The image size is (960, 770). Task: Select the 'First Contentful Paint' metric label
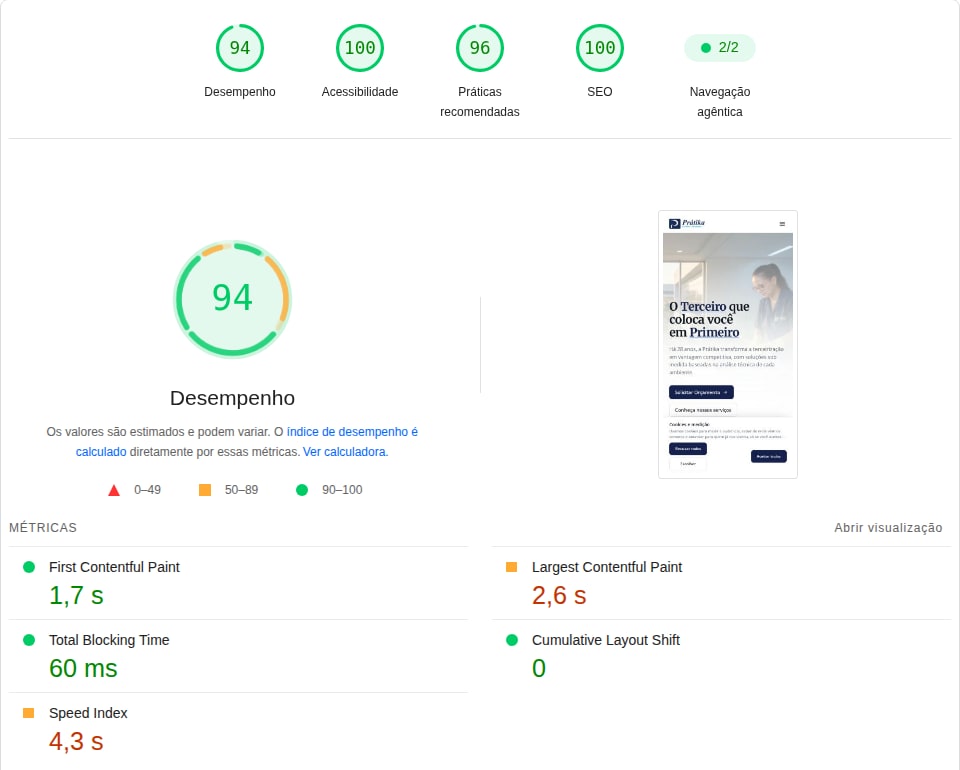click(x=114, y=567)
